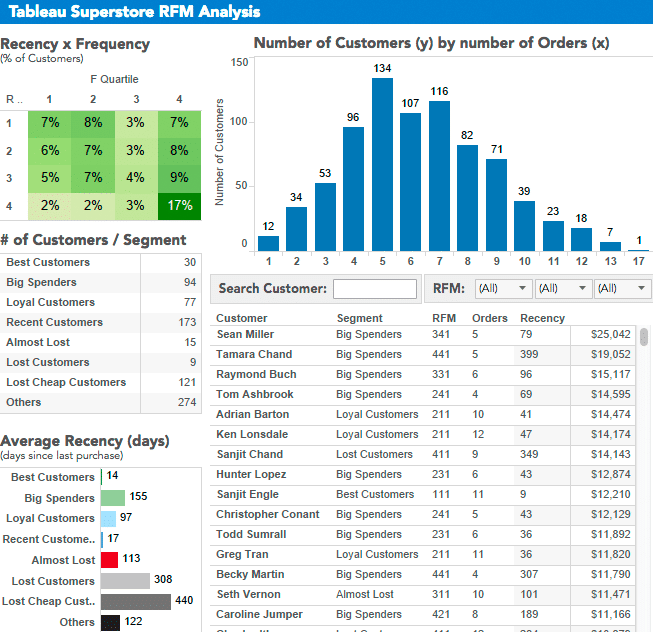Click the Lost Customers light gray bar
The image size is (653, 632).
tap(125, 581)
